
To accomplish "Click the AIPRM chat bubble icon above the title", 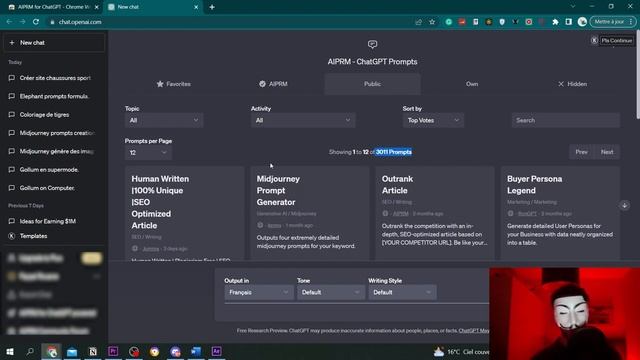I will pos(372,44).
